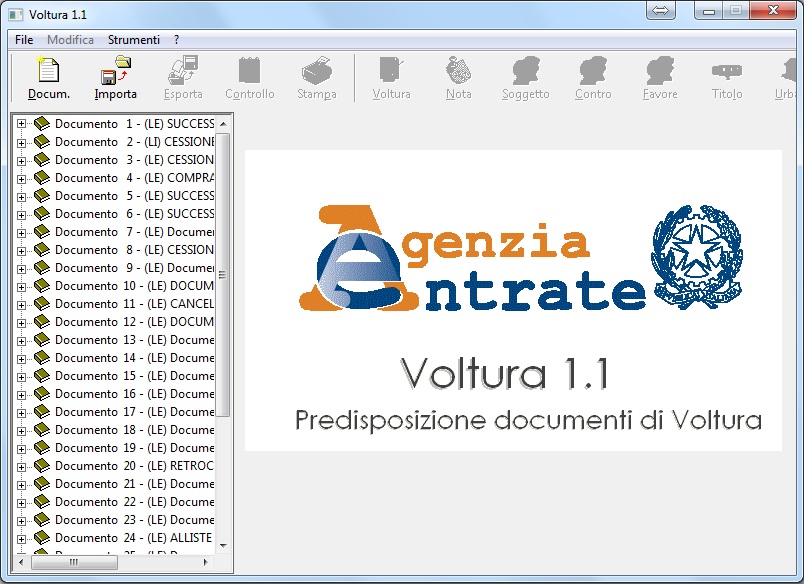Select Documento 14 row text
This screenshot has width=804, height=584.
click(x=134, y=358)
